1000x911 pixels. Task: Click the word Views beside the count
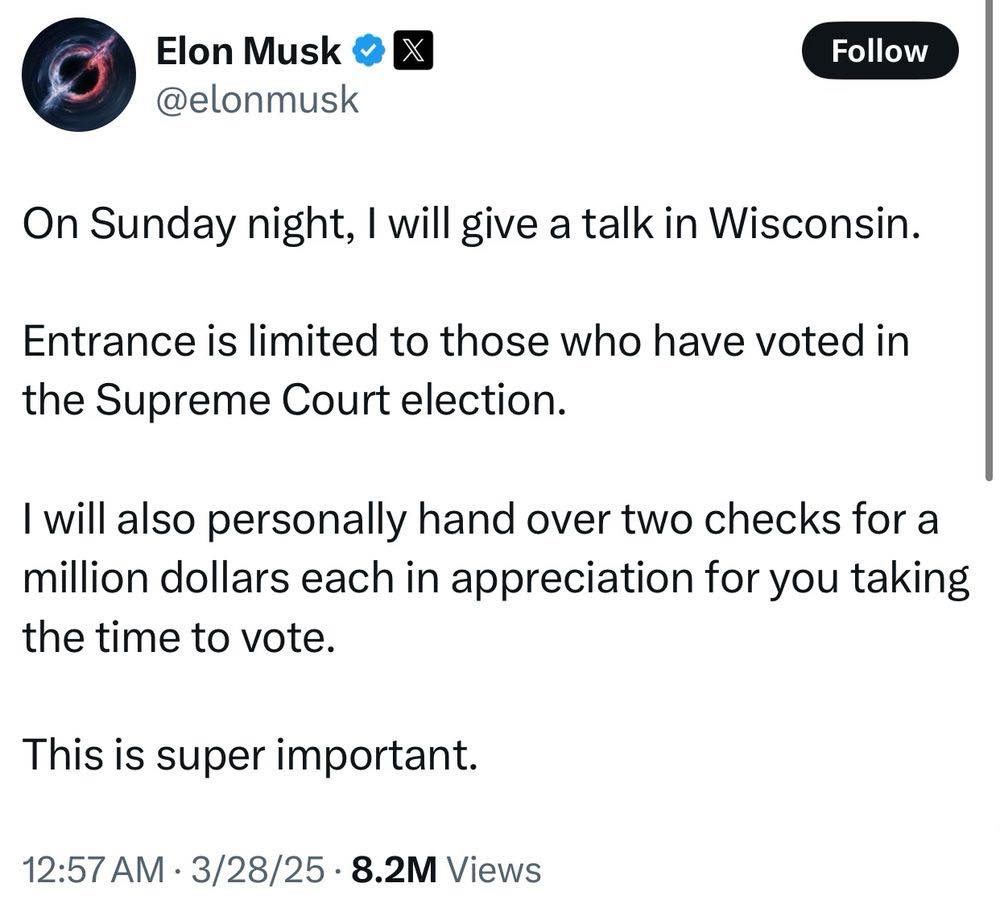coord(494,870)
